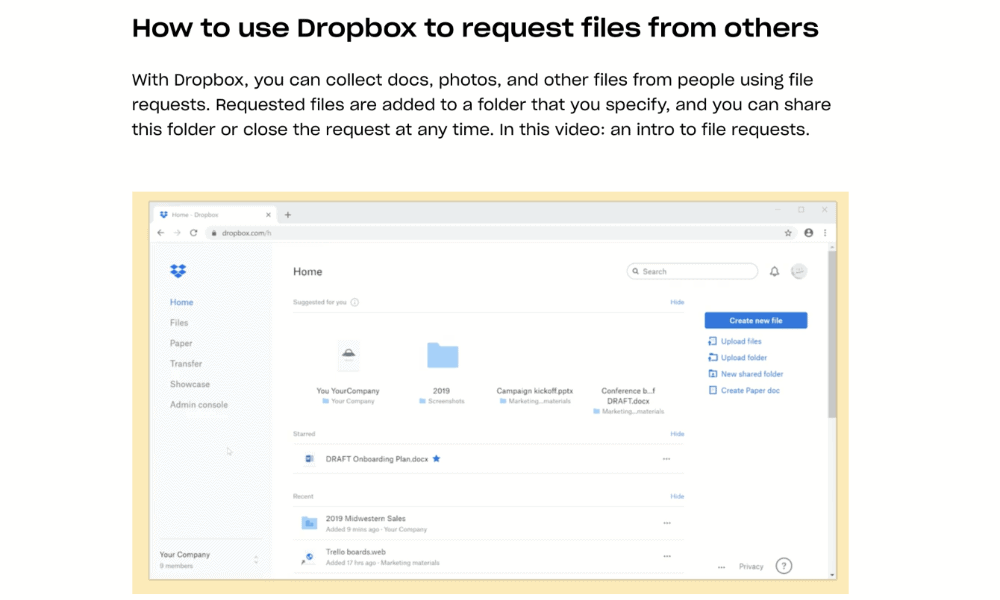Image resolution: width=1000 pixels, height=600 pixels.
Task: Open the Admin console from the sidebar
Action: point(197,404)
